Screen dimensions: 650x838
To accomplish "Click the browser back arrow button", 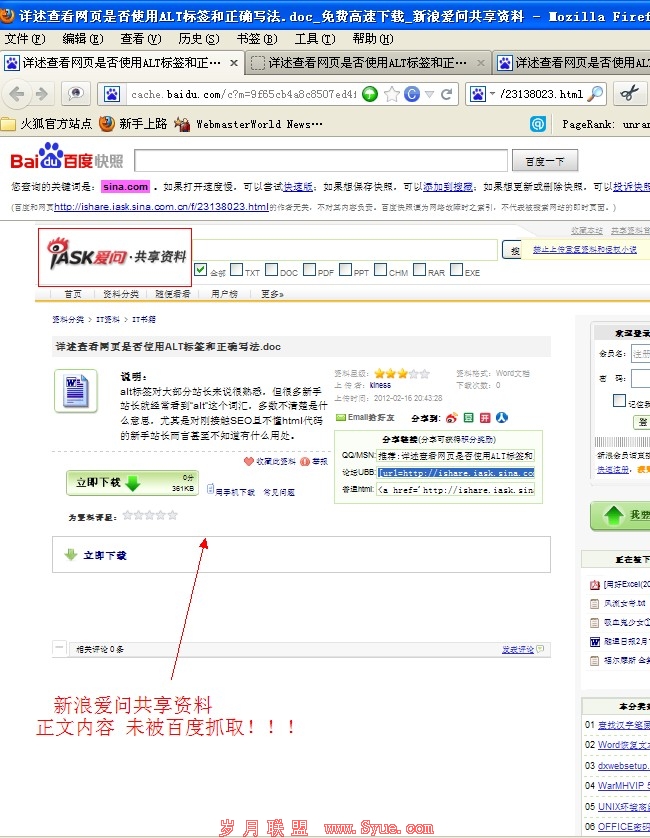I will (17, 94).
